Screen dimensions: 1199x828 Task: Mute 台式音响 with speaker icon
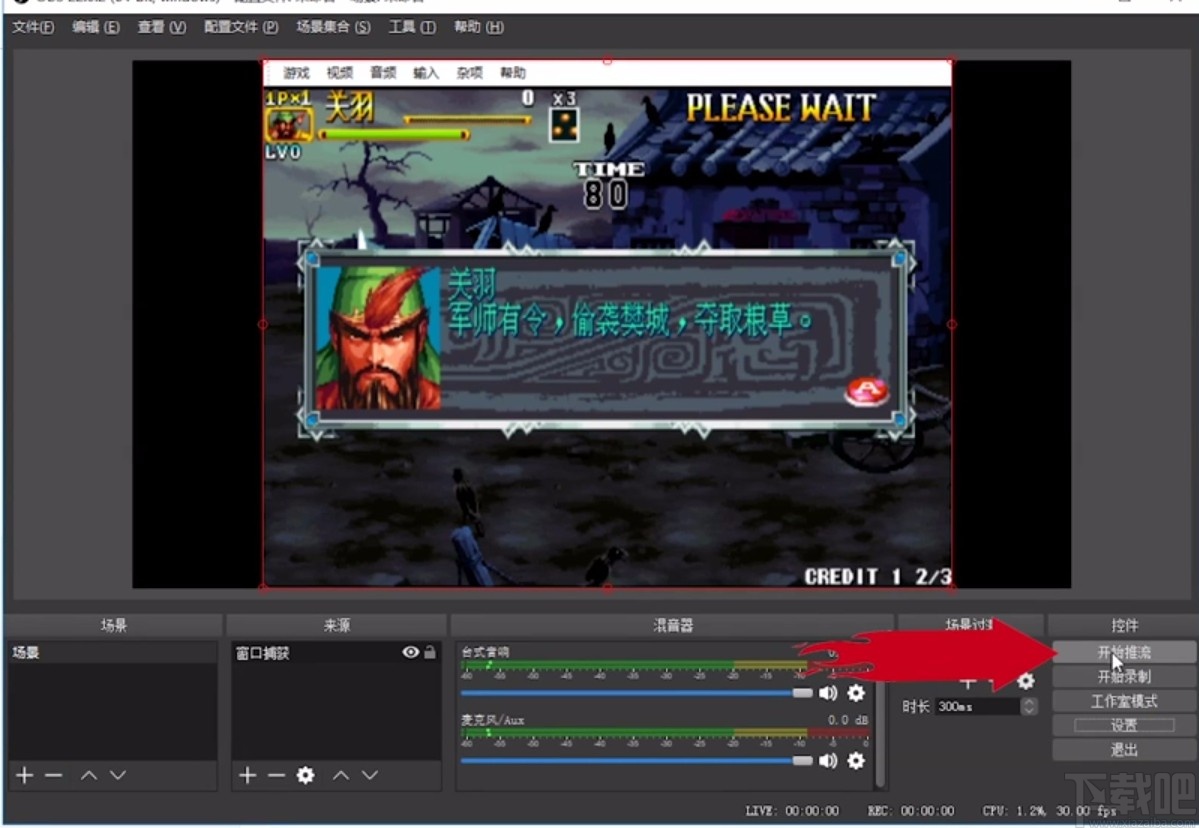pyautogui.click(x=828, y=693)
